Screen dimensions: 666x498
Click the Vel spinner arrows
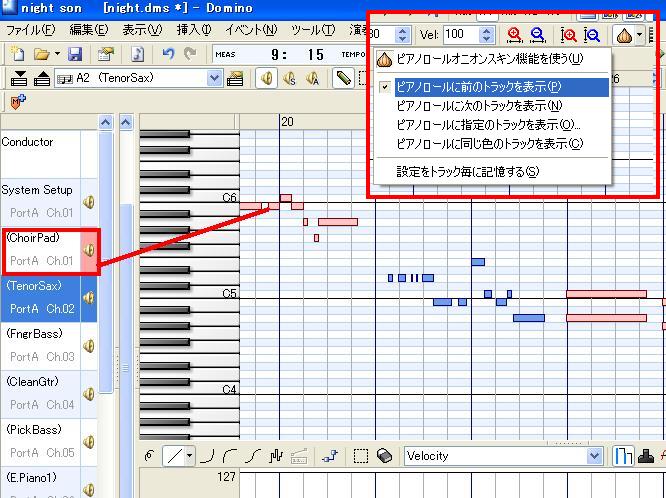[487, 34]
